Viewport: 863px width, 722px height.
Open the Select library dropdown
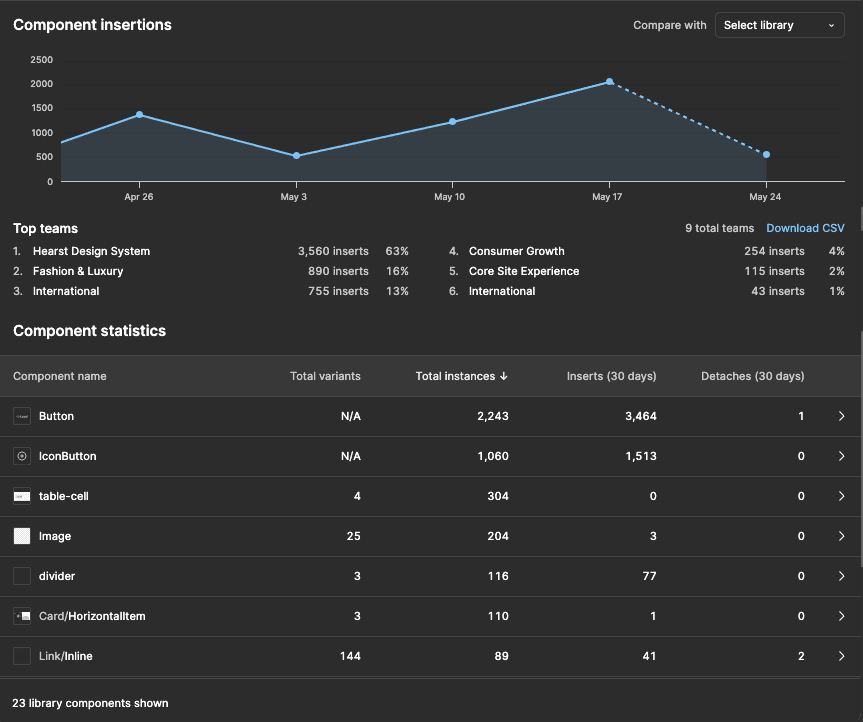pyautogui.click(x=779, y=24)
